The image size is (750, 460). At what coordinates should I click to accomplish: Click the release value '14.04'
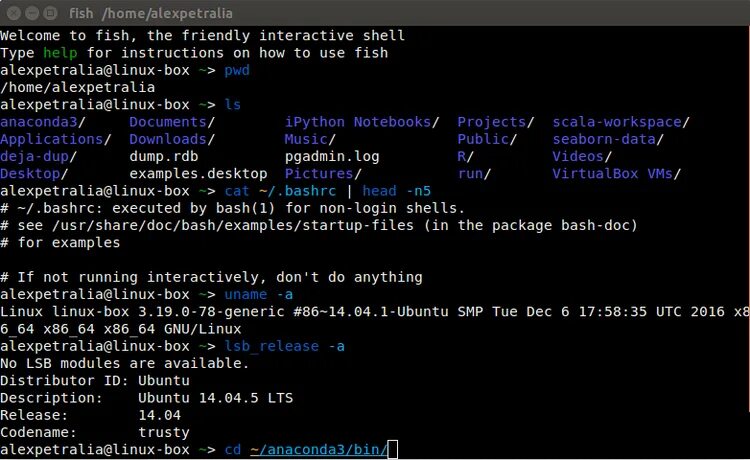click(159, 415)
